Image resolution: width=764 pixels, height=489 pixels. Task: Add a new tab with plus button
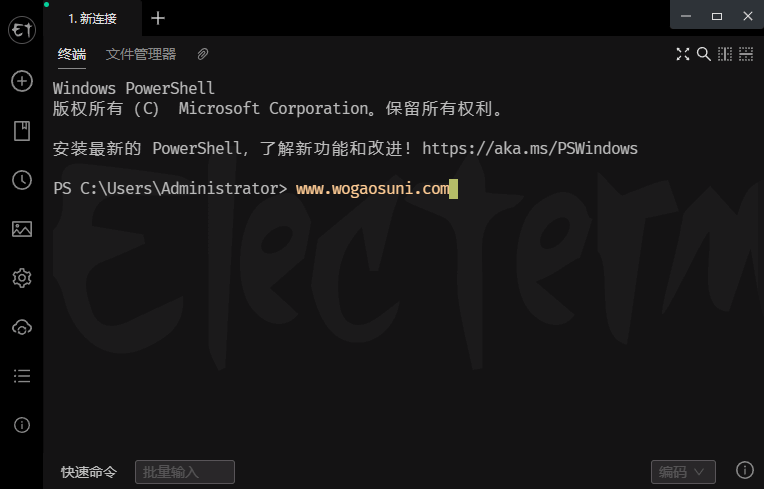[158, 19]
